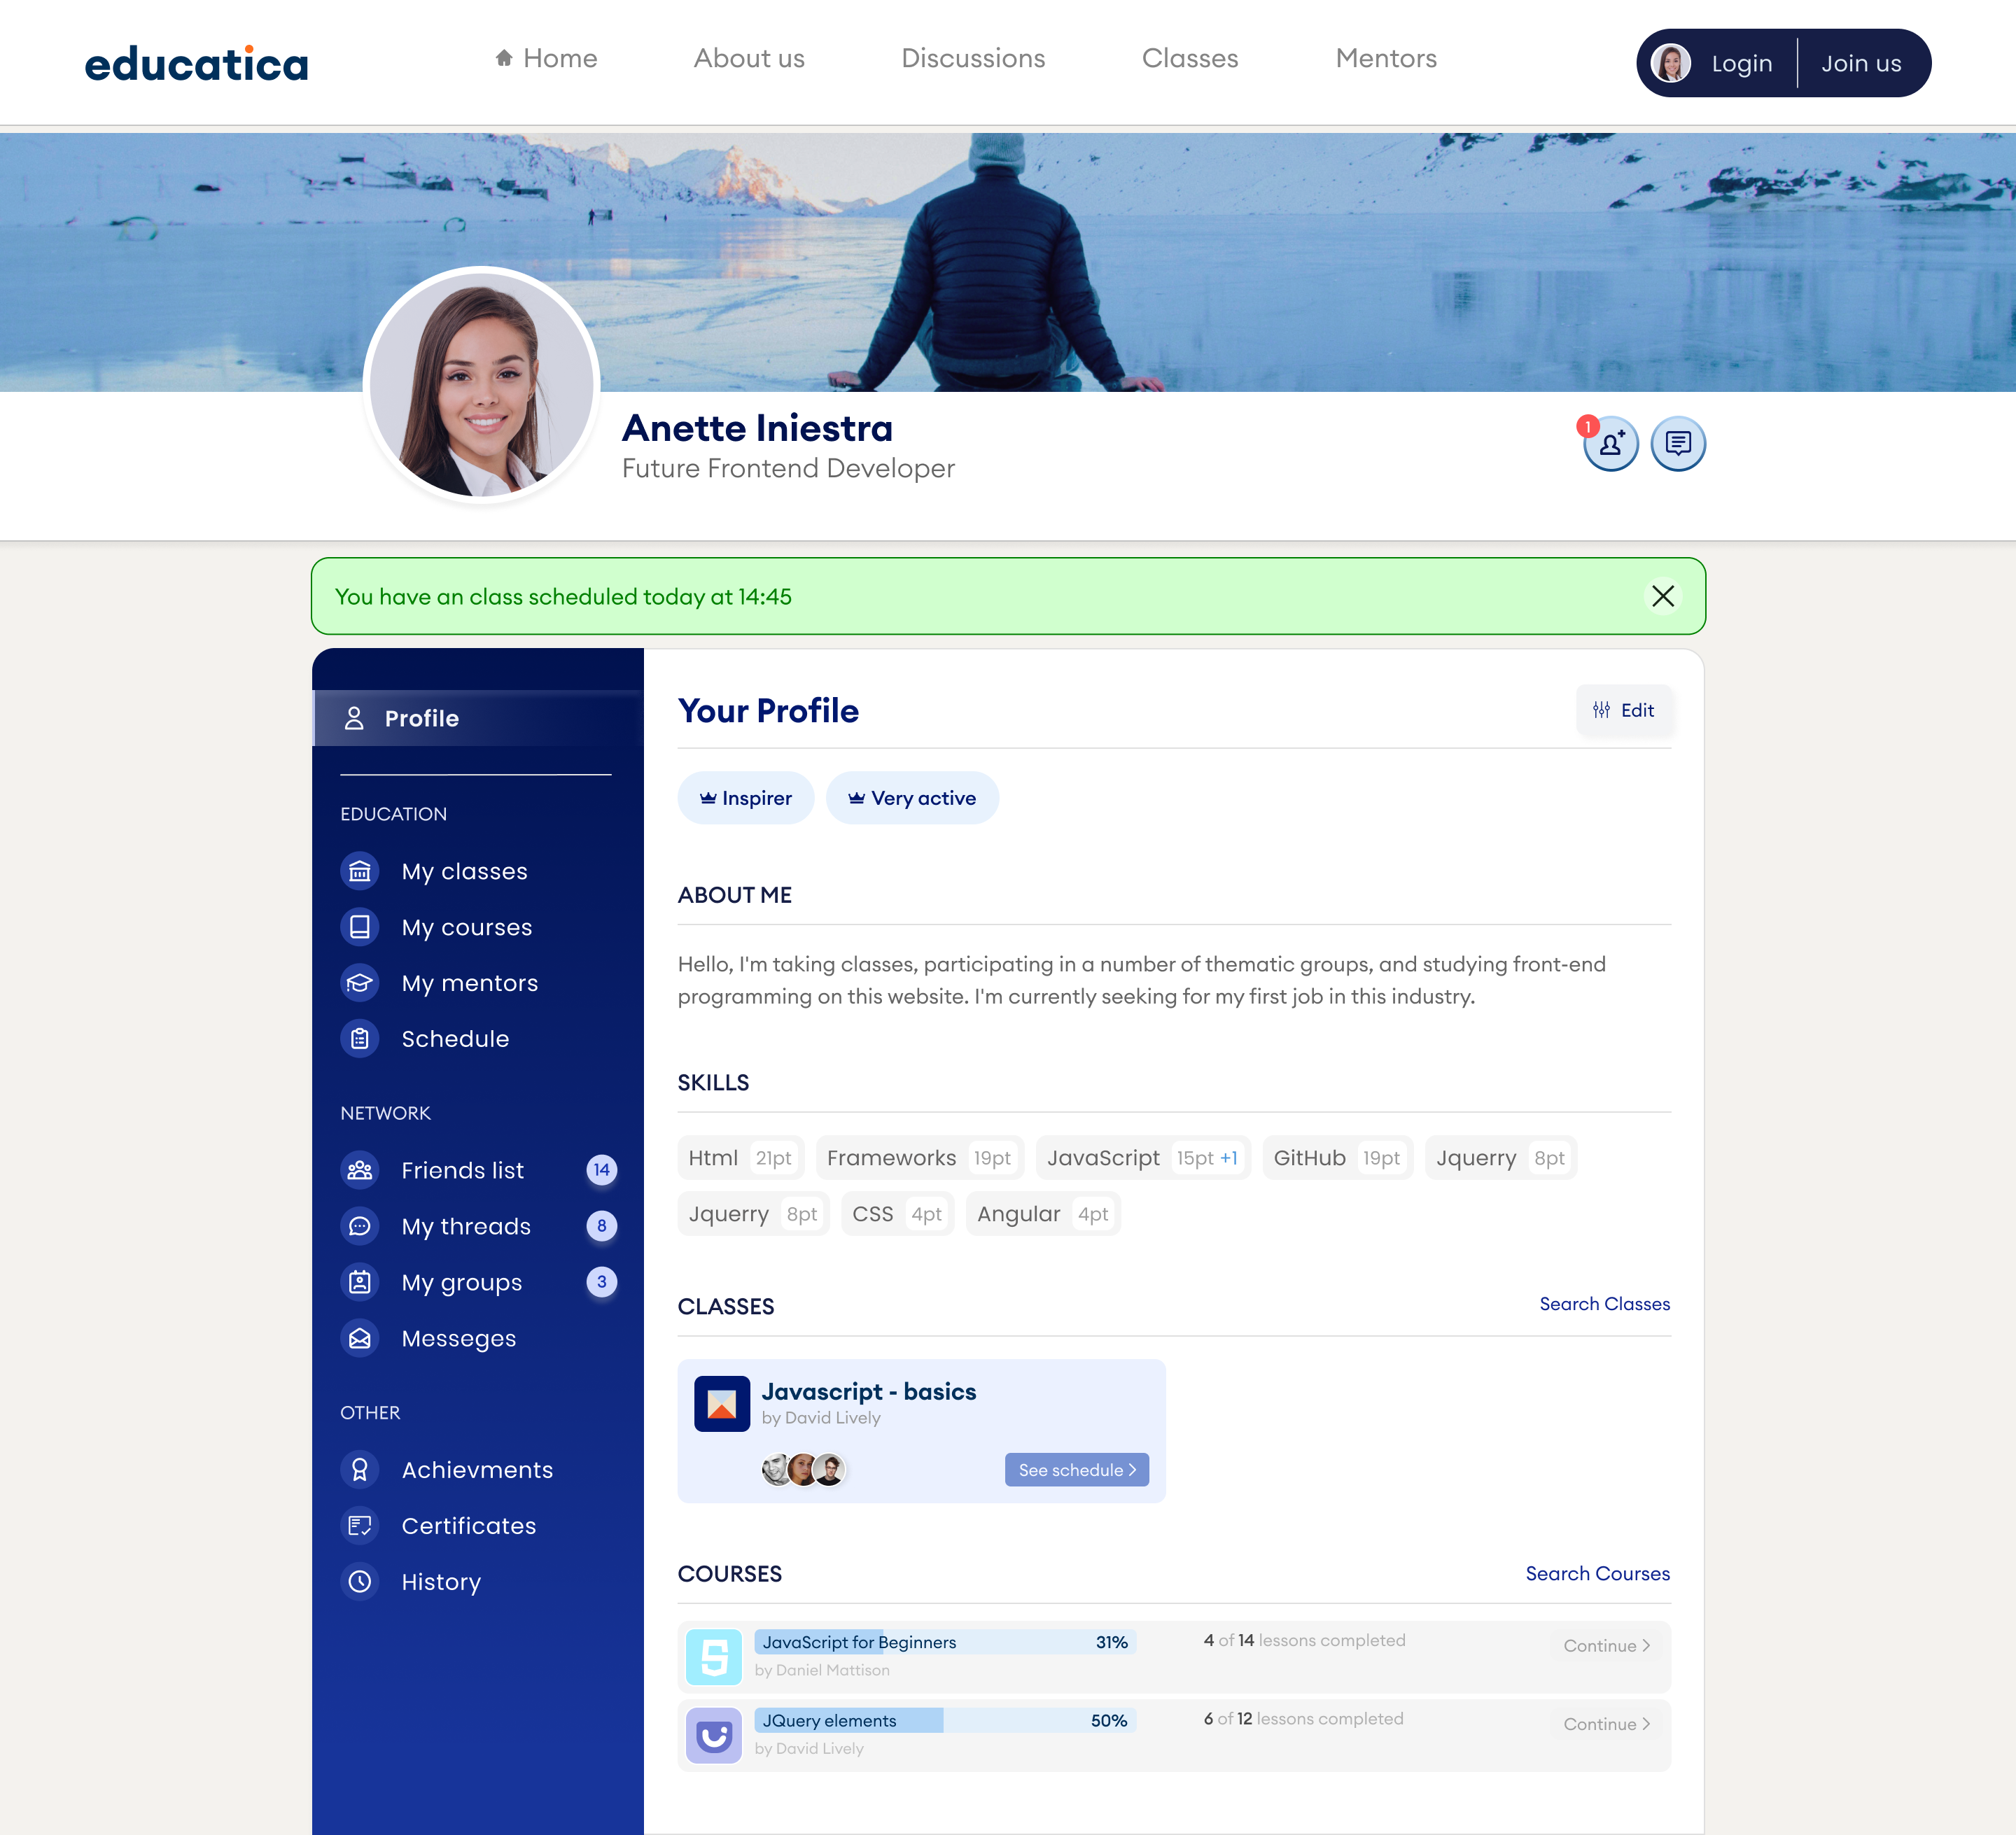Click the Edit profile button
This screenshot has width=2016, height=1835.
[x=1623, y=710]
